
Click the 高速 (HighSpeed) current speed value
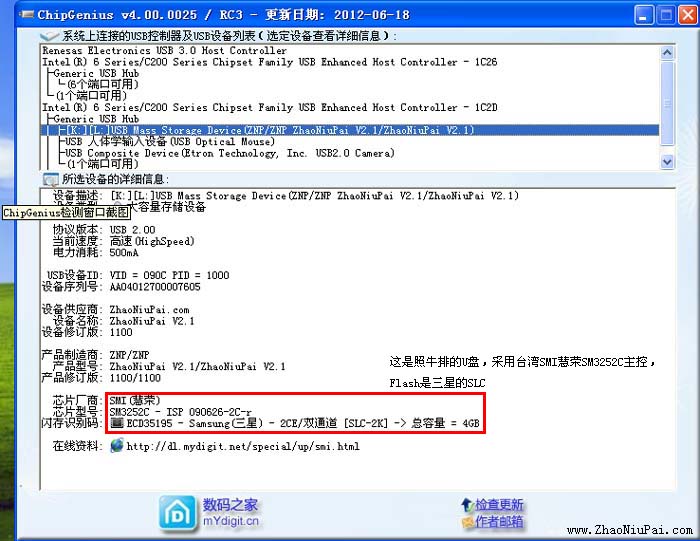tap(152, 241)
